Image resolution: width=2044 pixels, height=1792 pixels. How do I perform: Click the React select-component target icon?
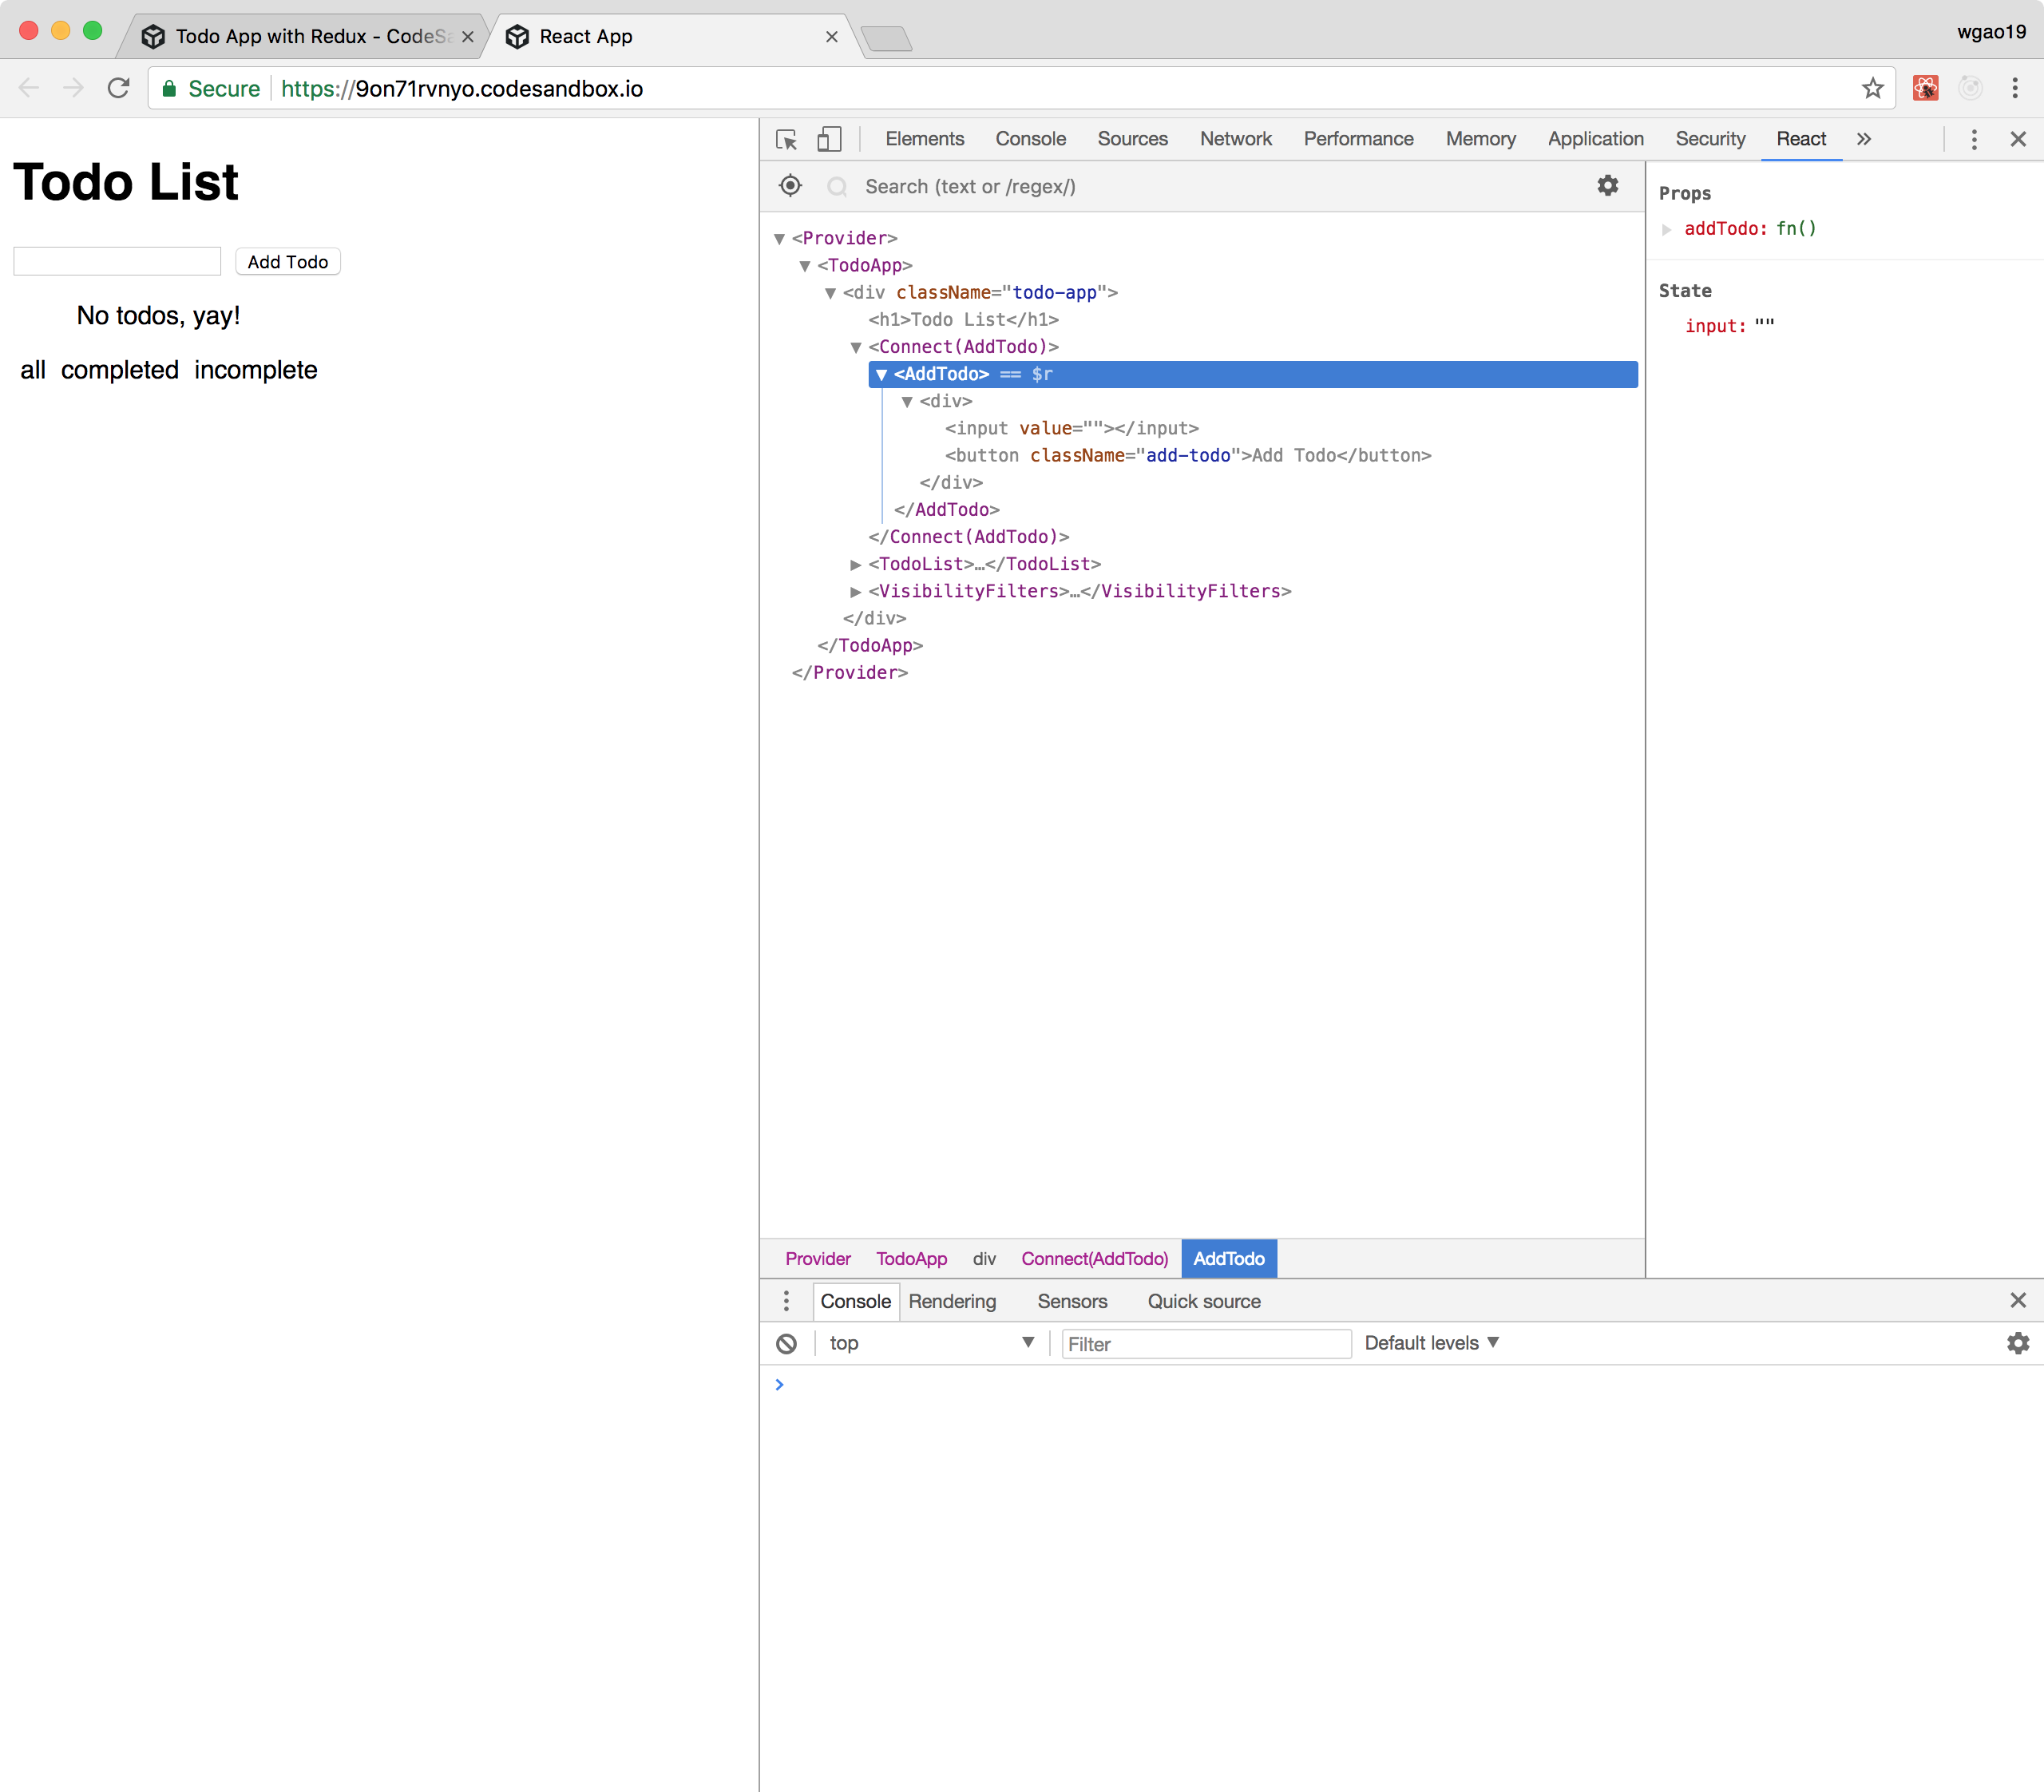790,186
